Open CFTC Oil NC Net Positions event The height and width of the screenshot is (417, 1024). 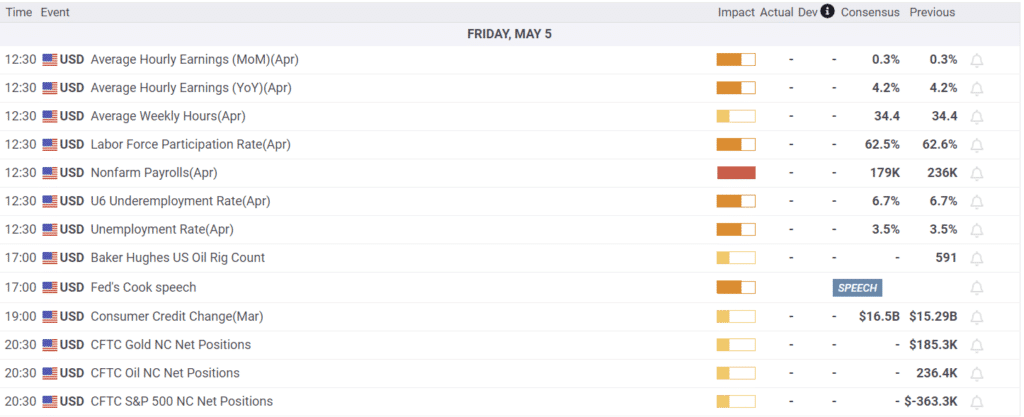[165, 373]
